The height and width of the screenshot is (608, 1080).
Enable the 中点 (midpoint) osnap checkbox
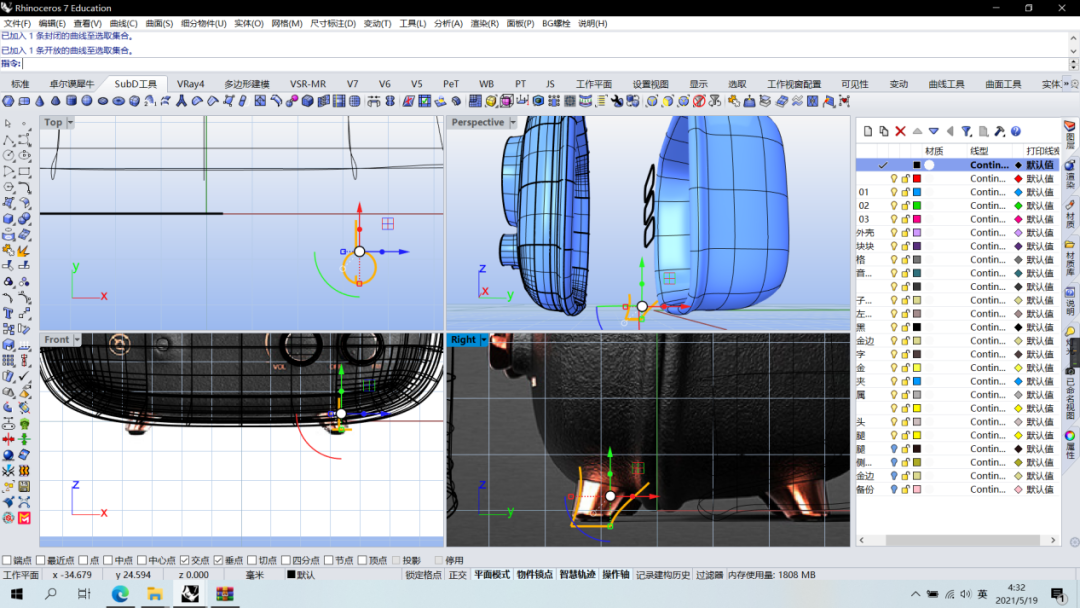point(107,561)
